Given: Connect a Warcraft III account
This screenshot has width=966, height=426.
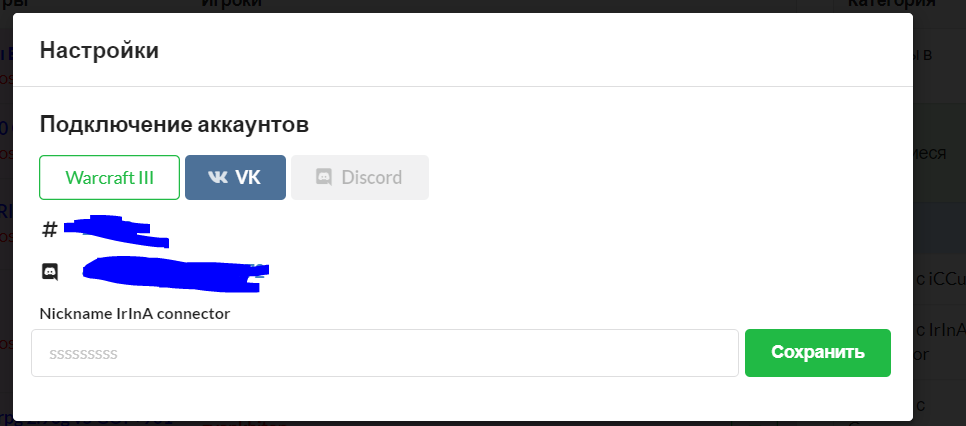Looking at the screenshot, I should (110, 178).
